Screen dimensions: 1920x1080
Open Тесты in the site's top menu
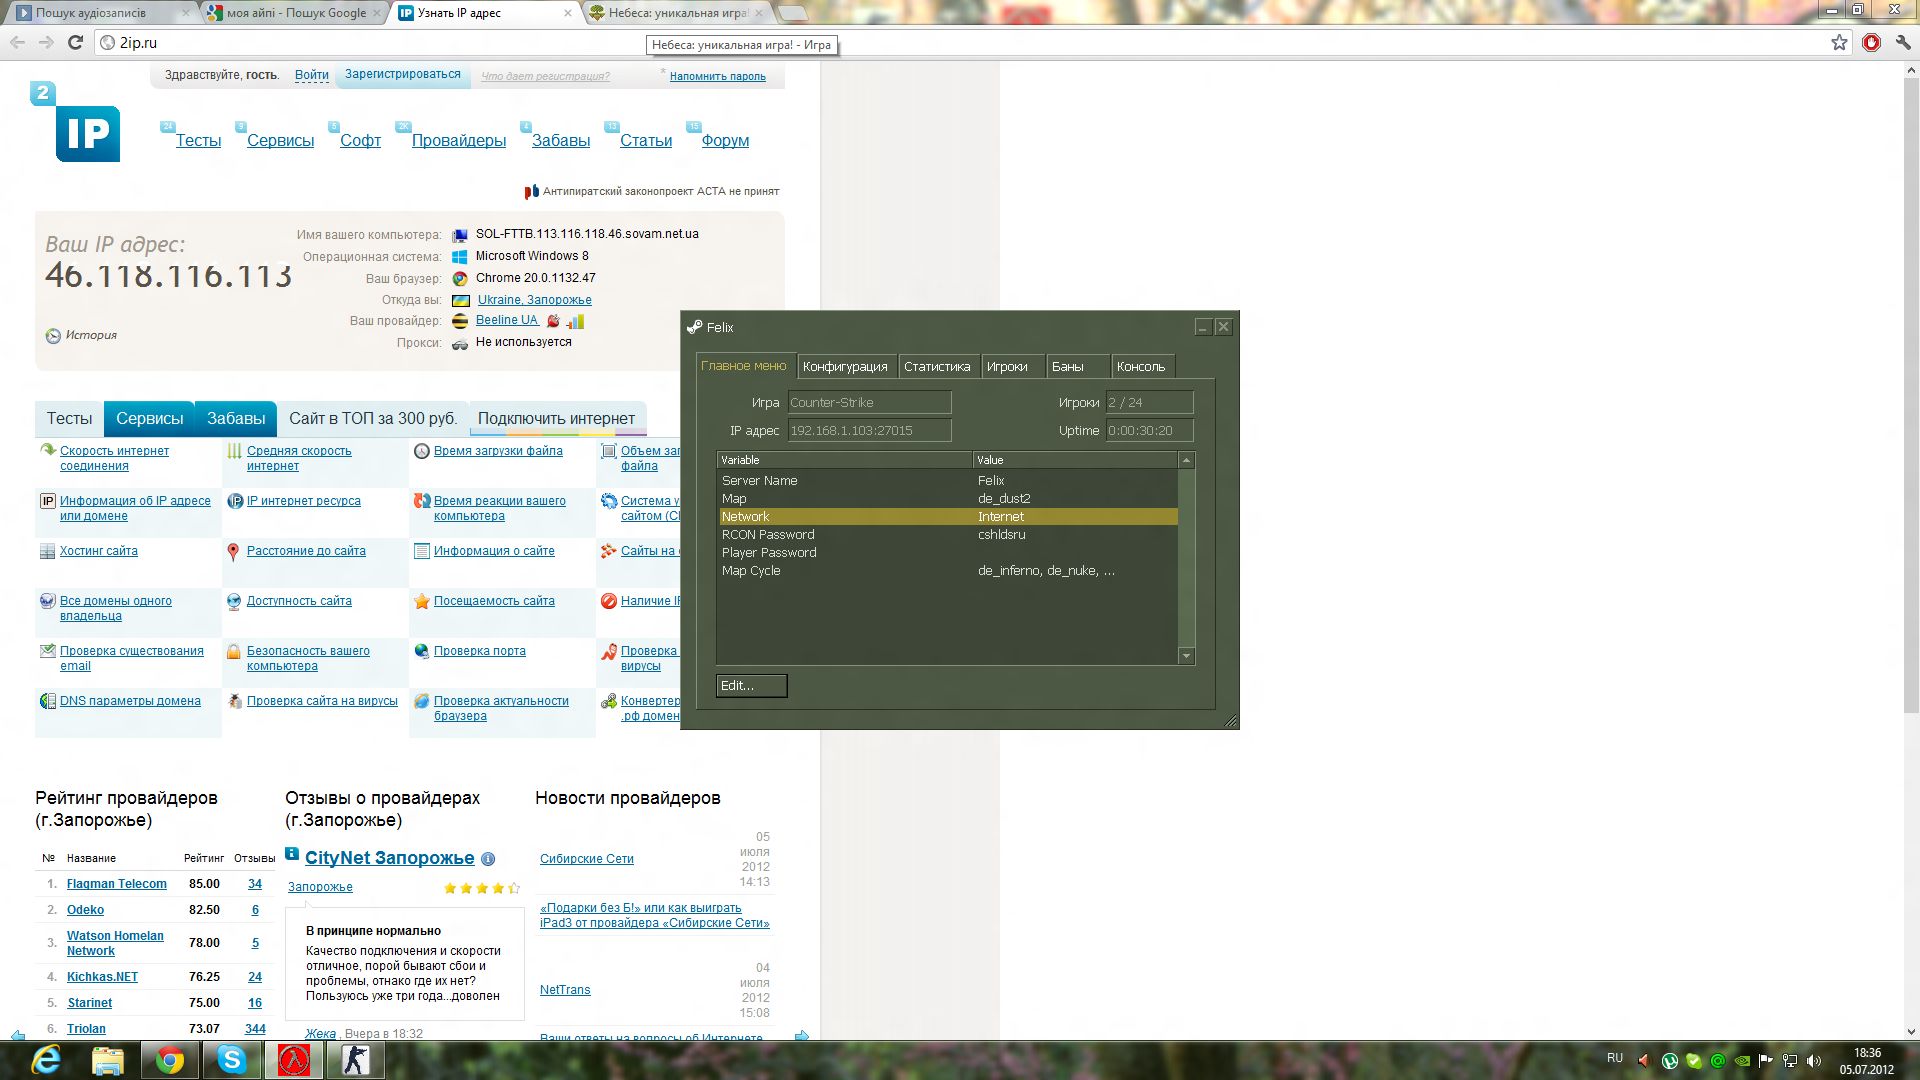tap(198, 141)
